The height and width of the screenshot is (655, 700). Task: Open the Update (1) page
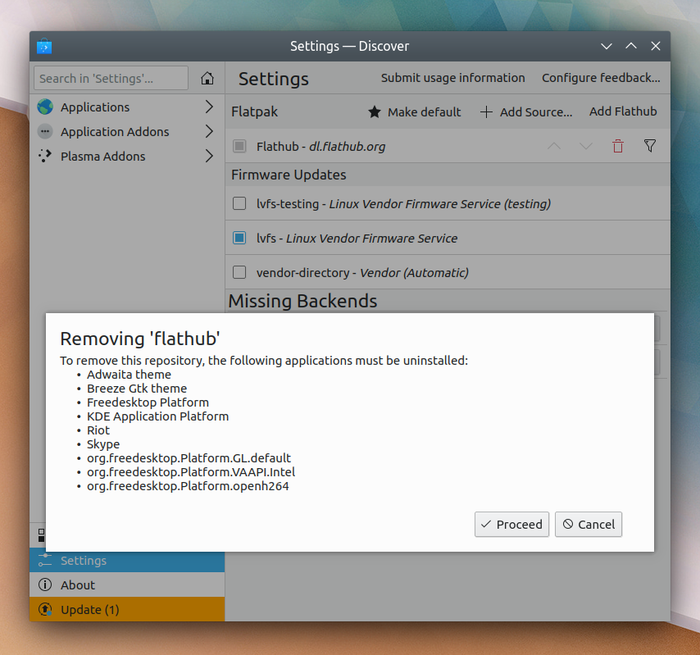(127, 609)
